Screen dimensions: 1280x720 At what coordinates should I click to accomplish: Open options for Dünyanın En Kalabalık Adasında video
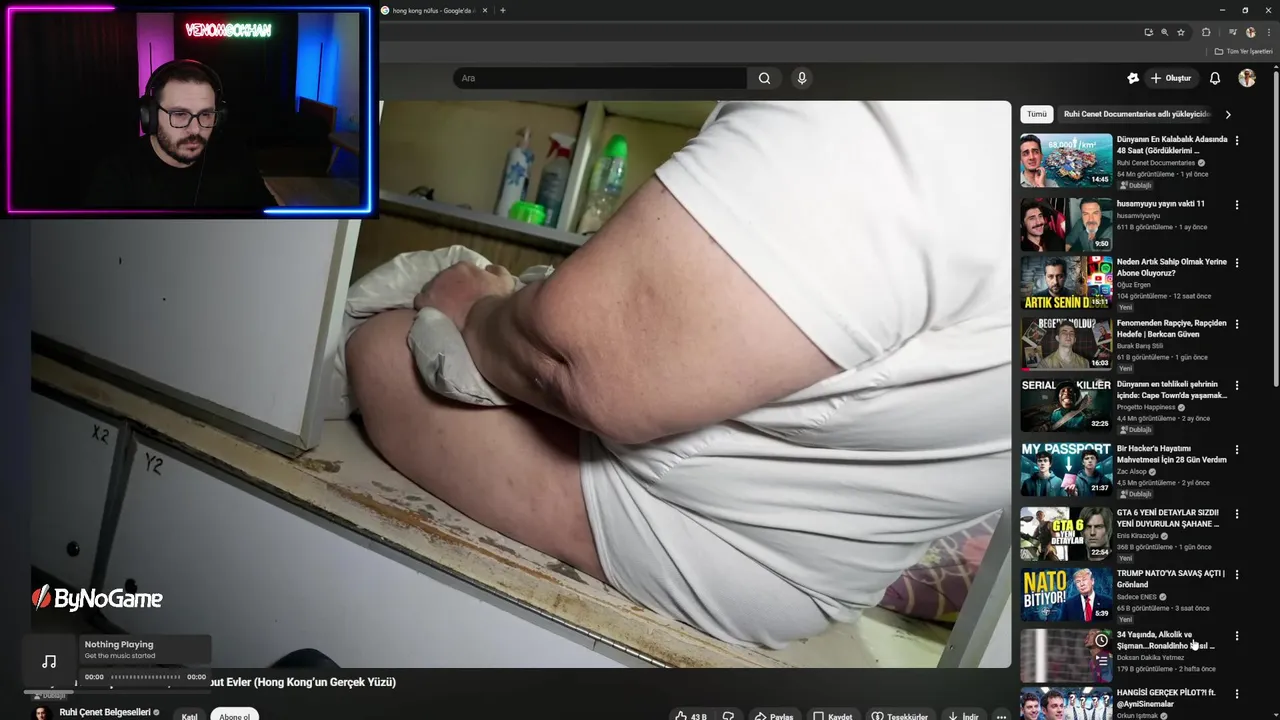[x=1237, y=141]
